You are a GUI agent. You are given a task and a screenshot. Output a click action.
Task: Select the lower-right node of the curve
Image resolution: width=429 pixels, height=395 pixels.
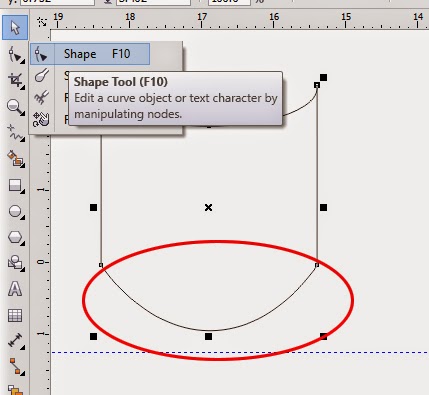click(317, 265)
